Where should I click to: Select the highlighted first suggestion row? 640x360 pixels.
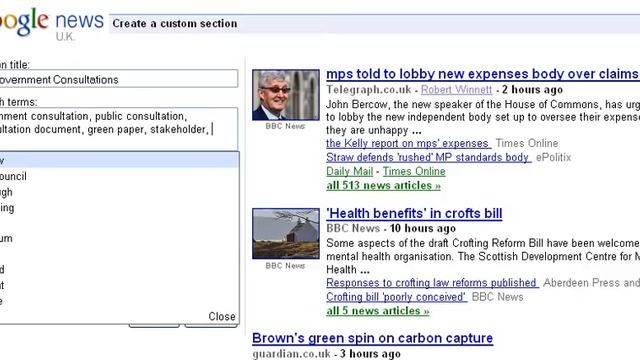pyautogui.click(x=119, y=160)
